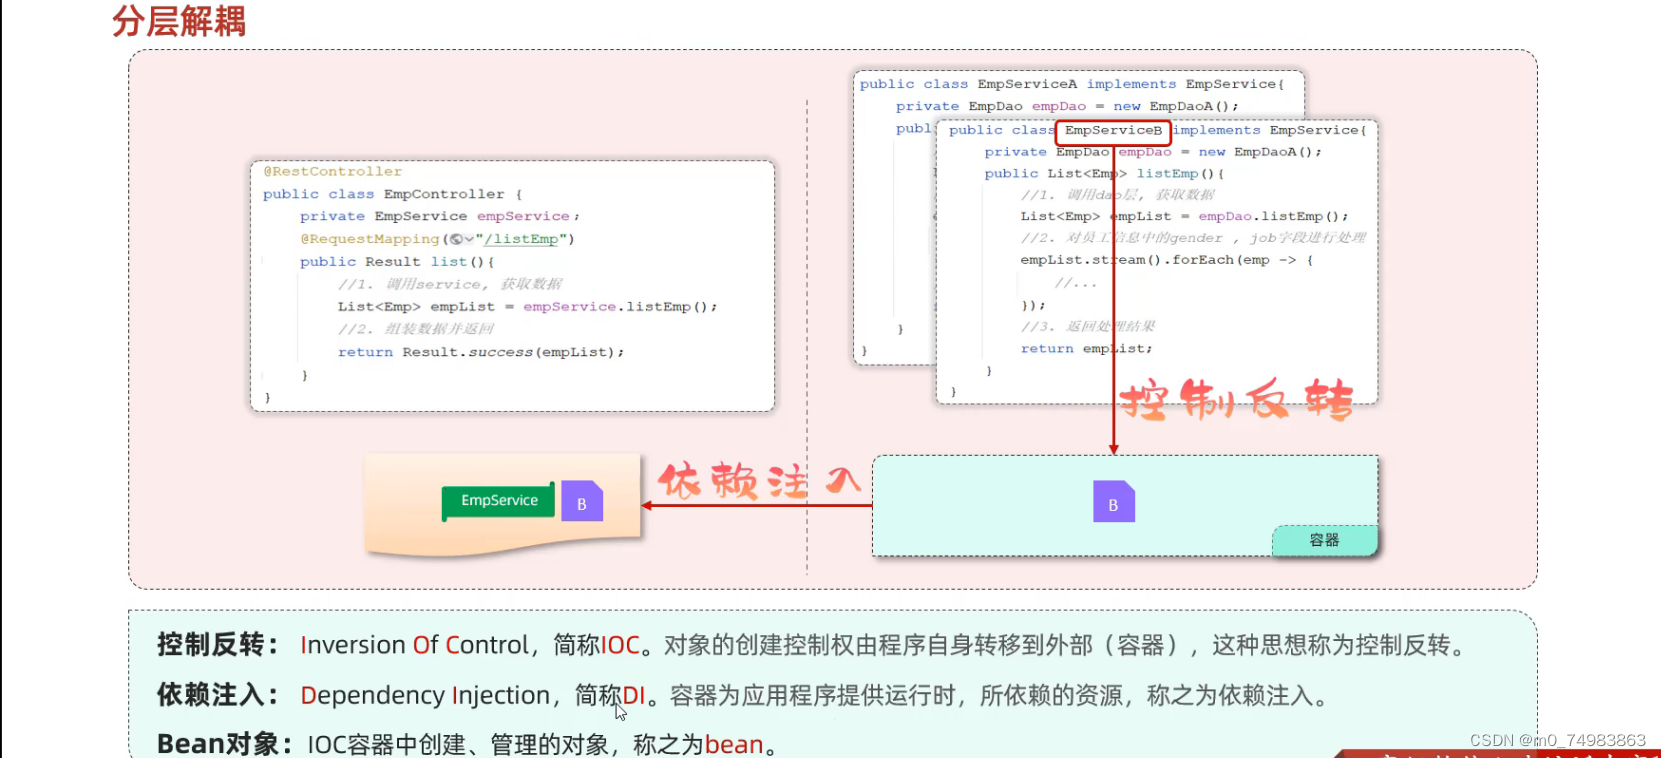Click the red word bean

click(734, 745)
